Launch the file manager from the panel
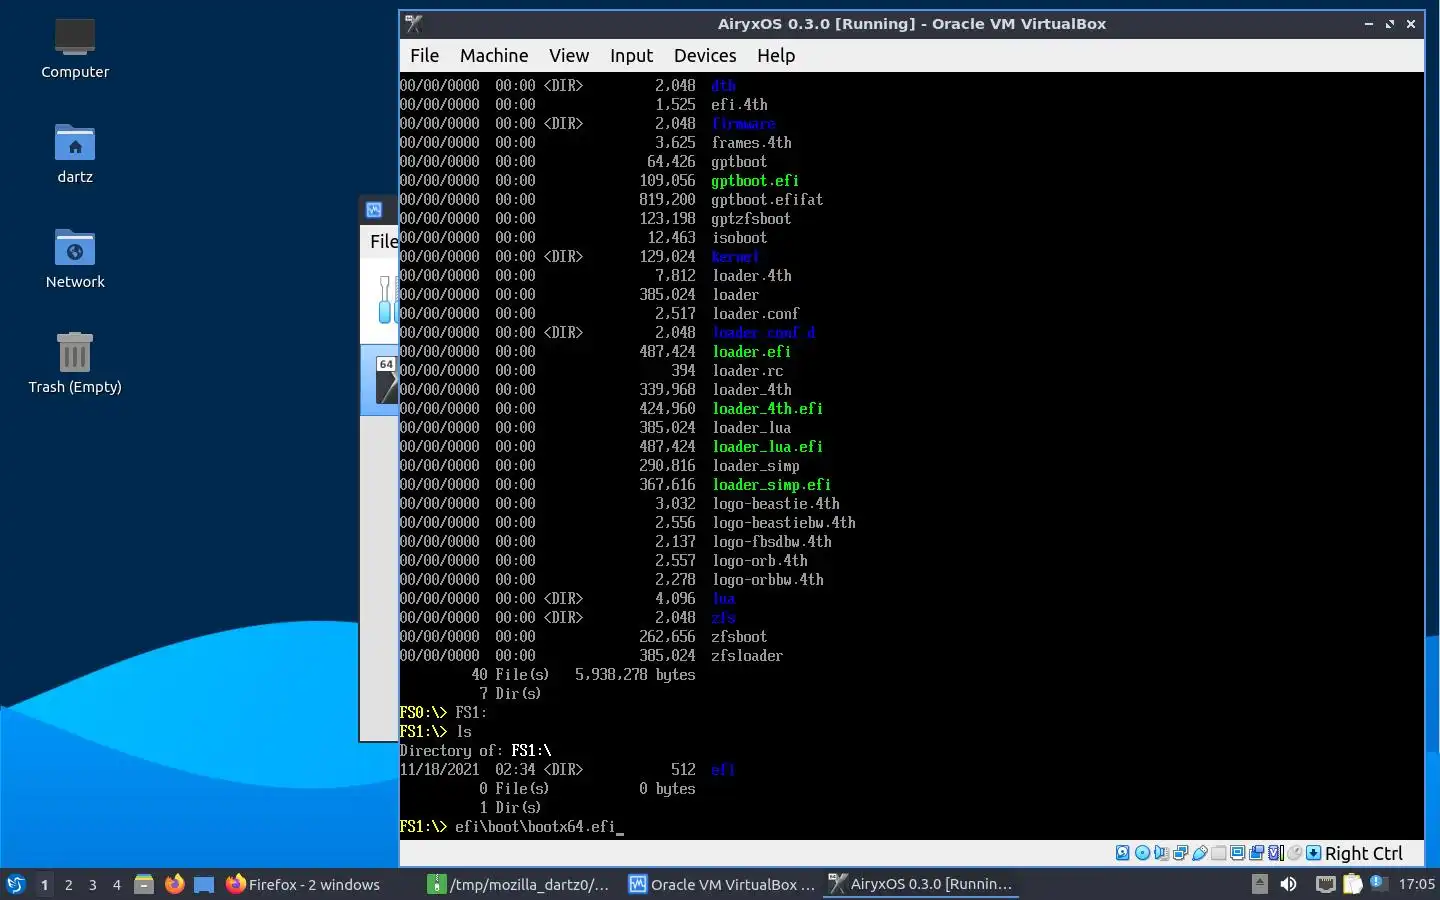Viewport: 1440px width, 900px height. 144,884
